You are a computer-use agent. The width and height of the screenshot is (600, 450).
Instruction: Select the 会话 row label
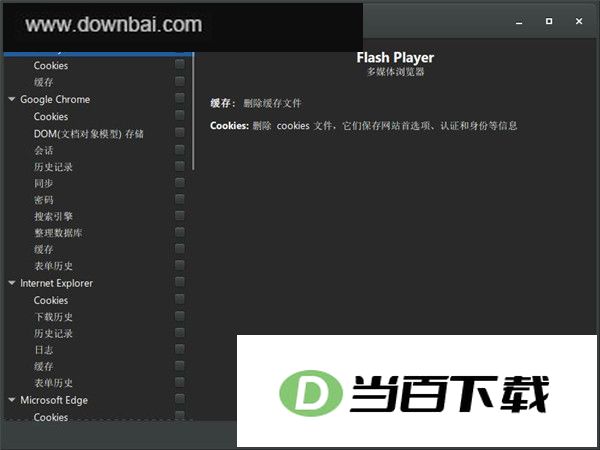tap(44, 150)
